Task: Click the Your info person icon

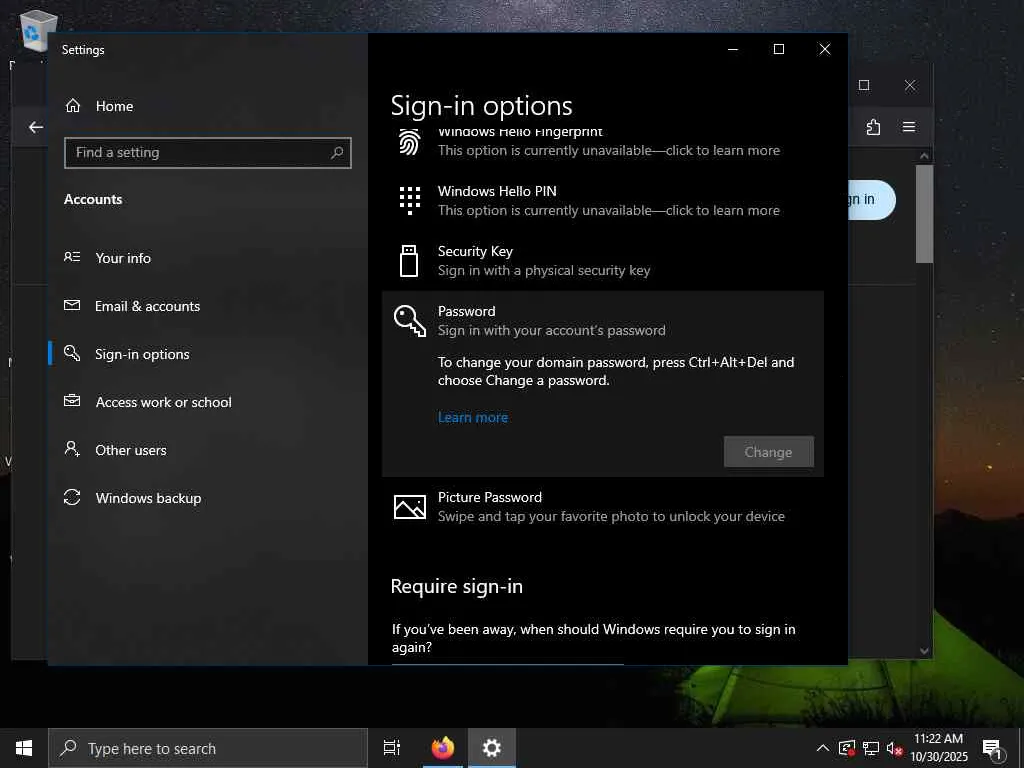Action: click(72, 257)
